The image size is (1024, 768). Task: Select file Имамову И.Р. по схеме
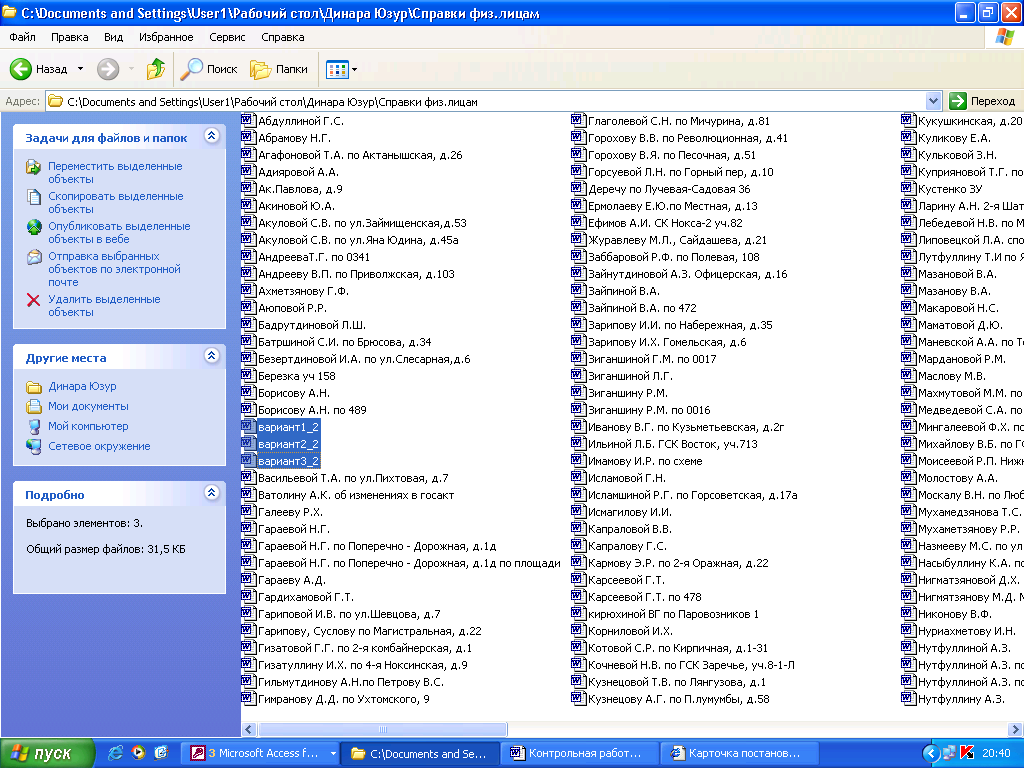645,461
